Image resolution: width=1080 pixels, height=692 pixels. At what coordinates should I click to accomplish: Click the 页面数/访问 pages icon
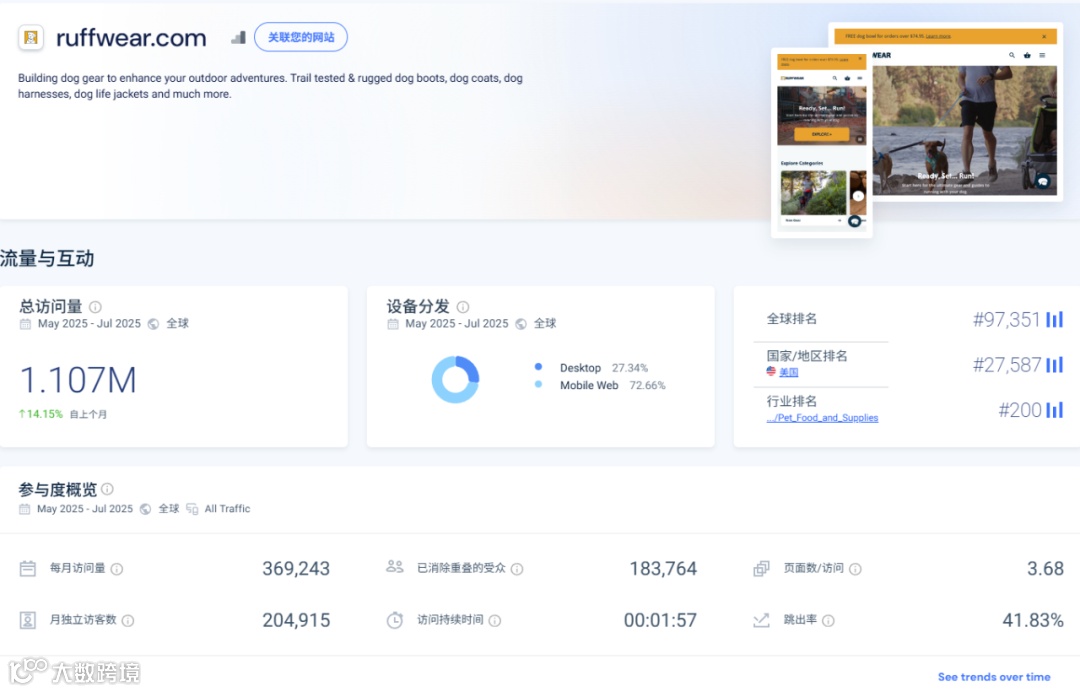(x=761, y=568)
